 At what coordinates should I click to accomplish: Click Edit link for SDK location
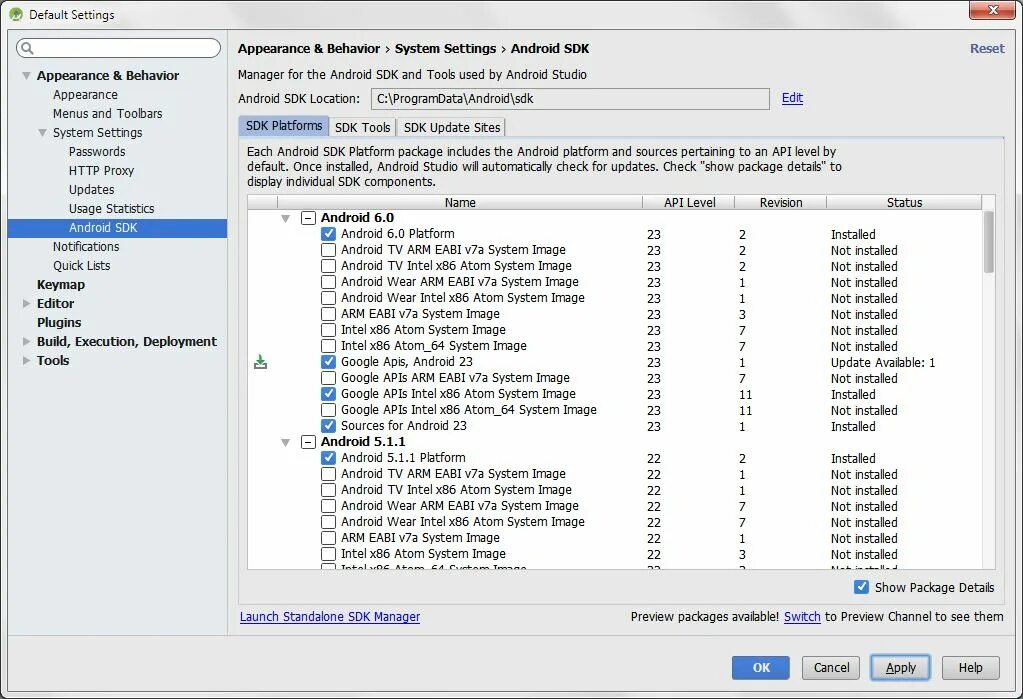[x=792, y=98]
